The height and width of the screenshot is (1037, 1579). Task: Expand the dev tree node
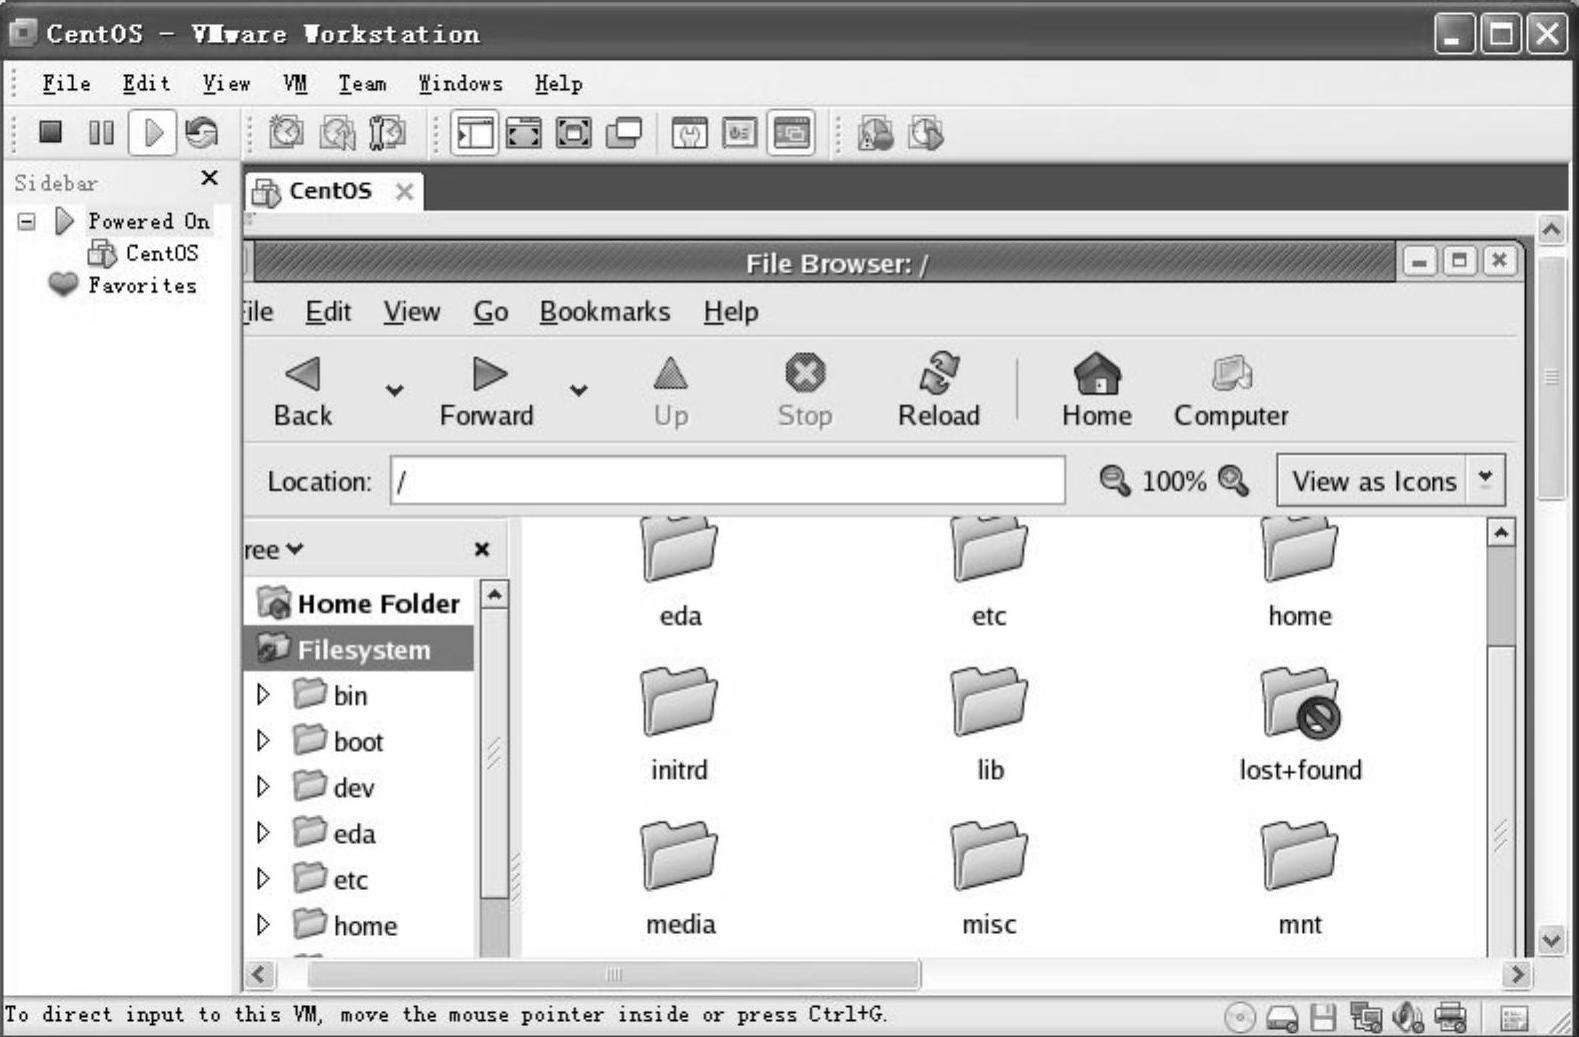[x=263, y=786]
